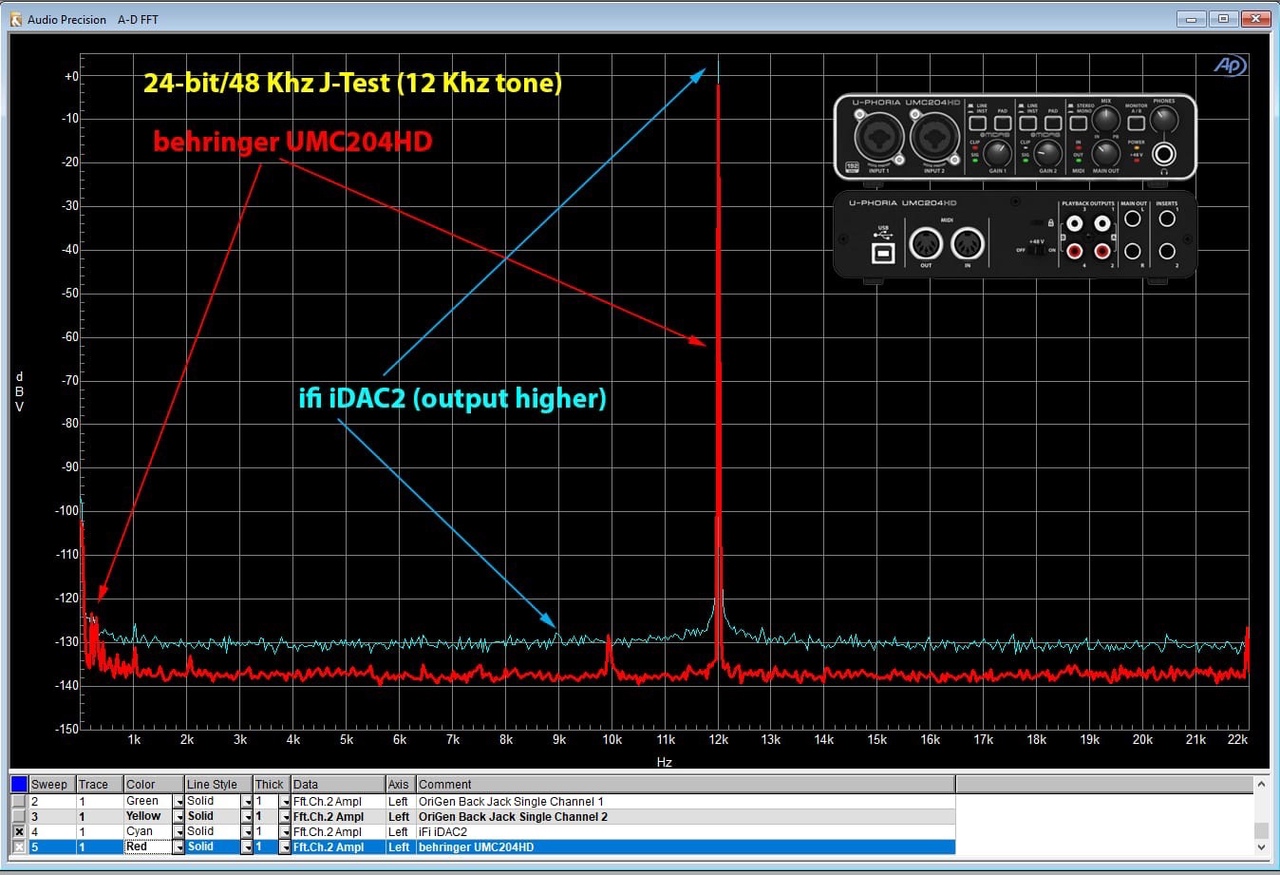Open line style dropdown in Cyan row
This screenshot has width=1280, height=875.
pyautogui.click(x=246, y=832)
